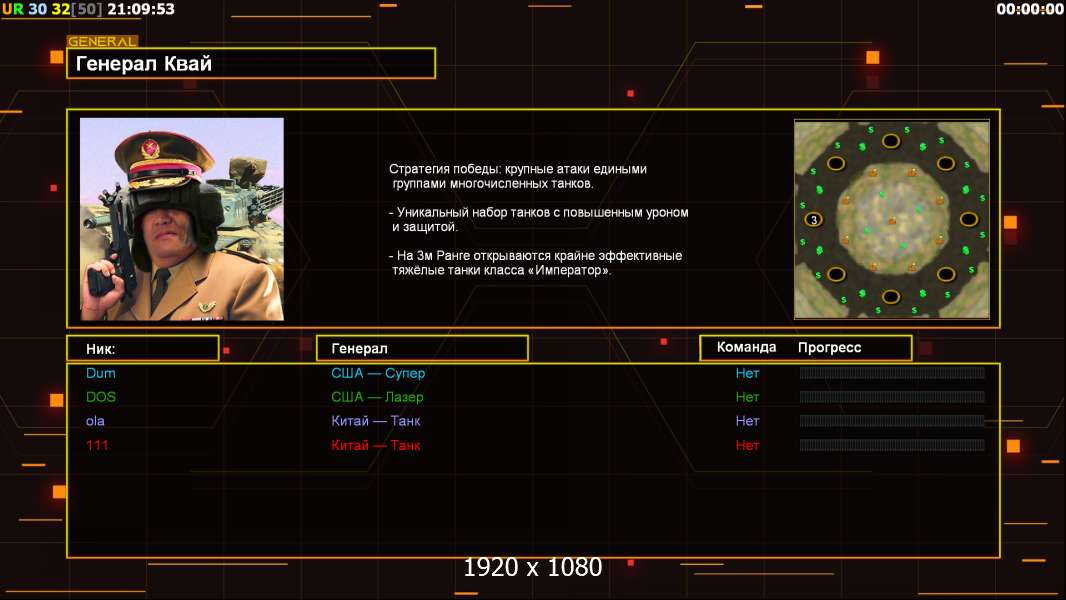Click General Kwai's portrait image
1066x600 pixels.
coord(181,219)
